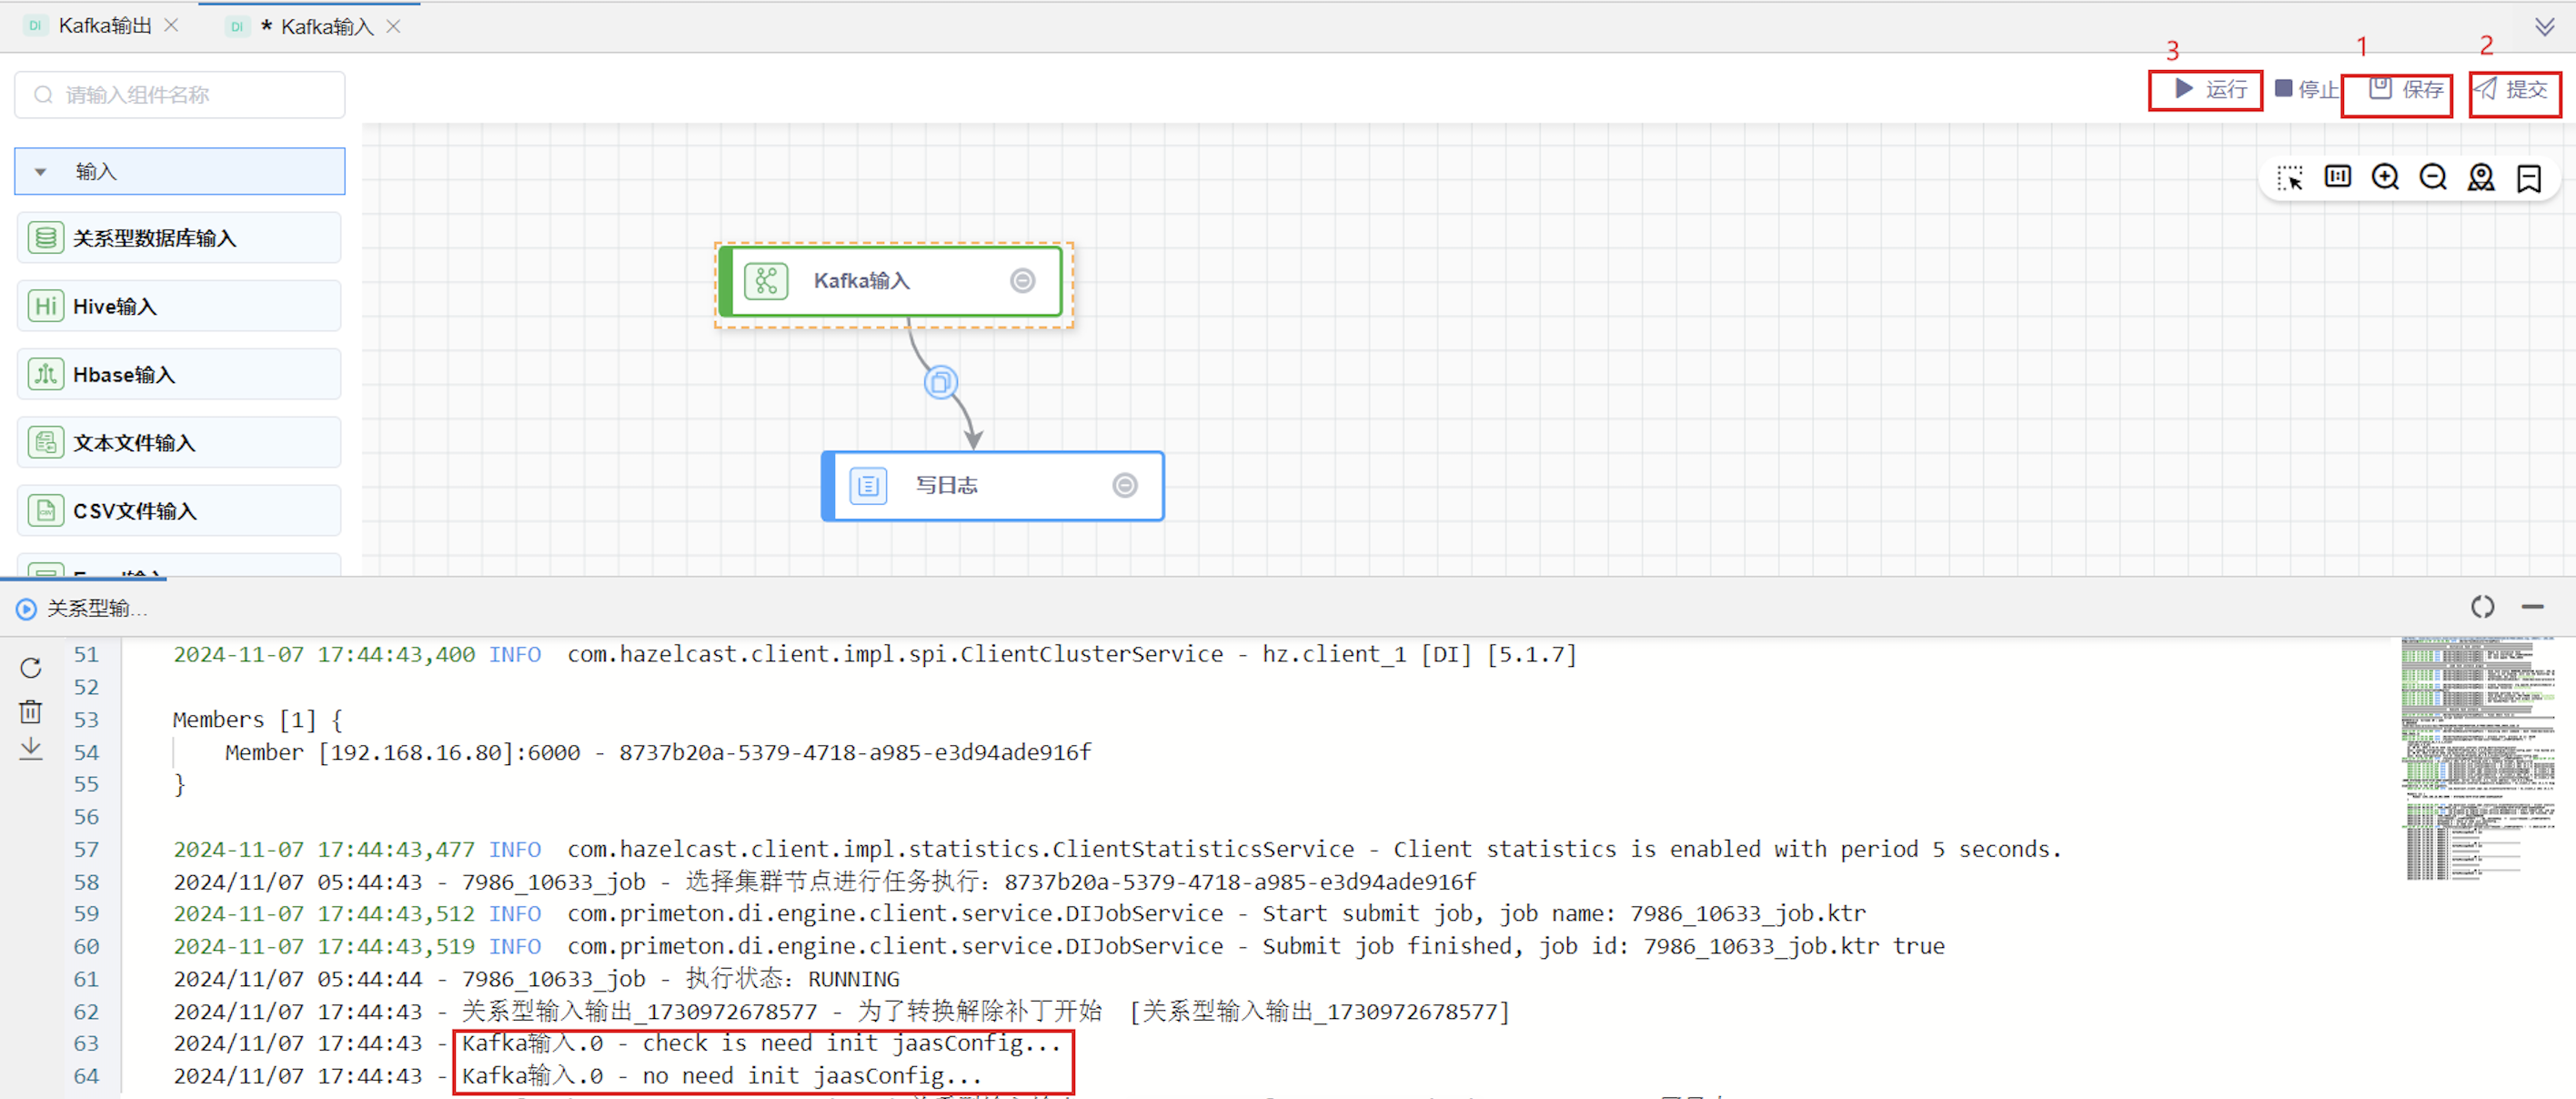Switch to the Kafka输出 tab
The image size is (2576, 1099).
(104, 26)
